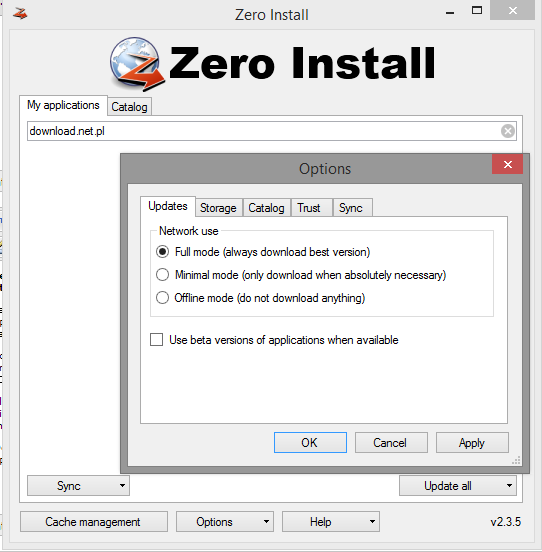Switch to the Storage tab

(x=218, y=208)
